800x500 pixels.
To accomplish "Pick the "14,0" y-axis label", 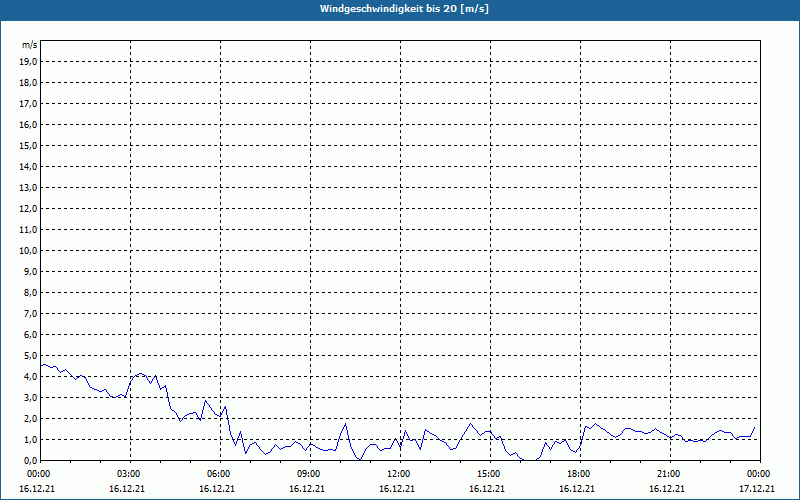I will 28,166.
